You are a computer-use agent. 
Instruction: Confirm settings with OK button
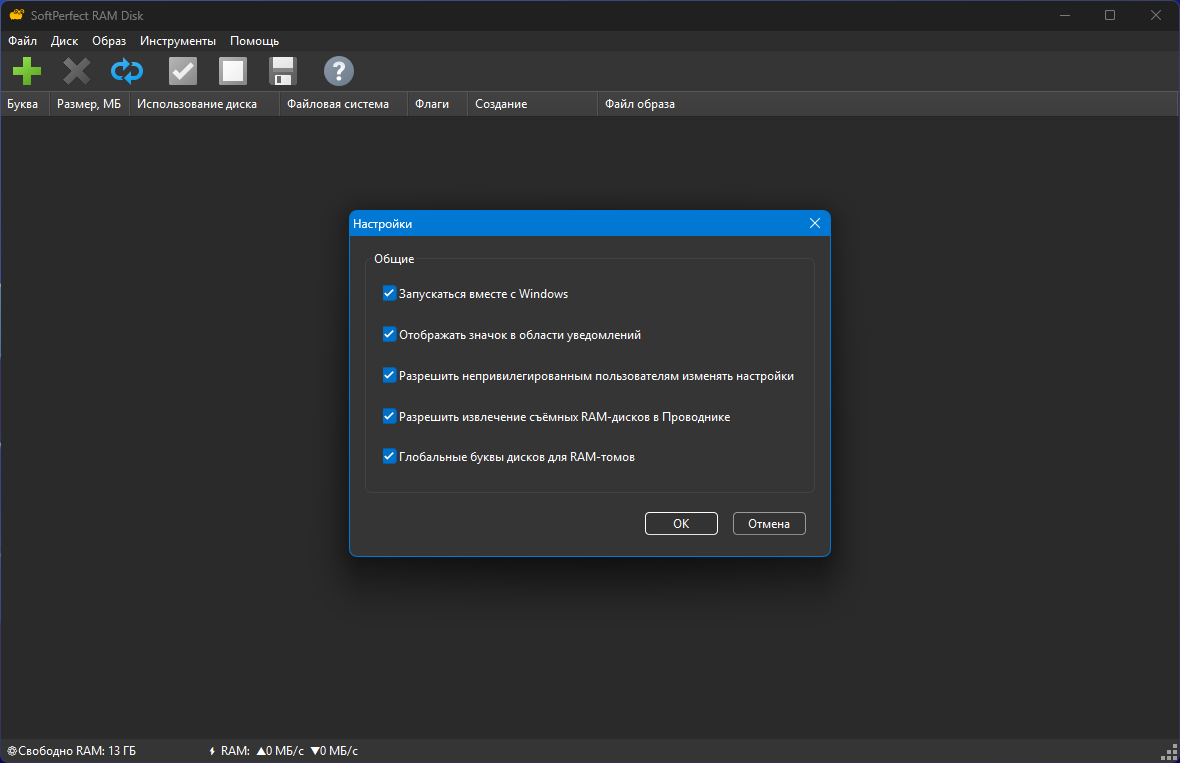tap(681, 524)
